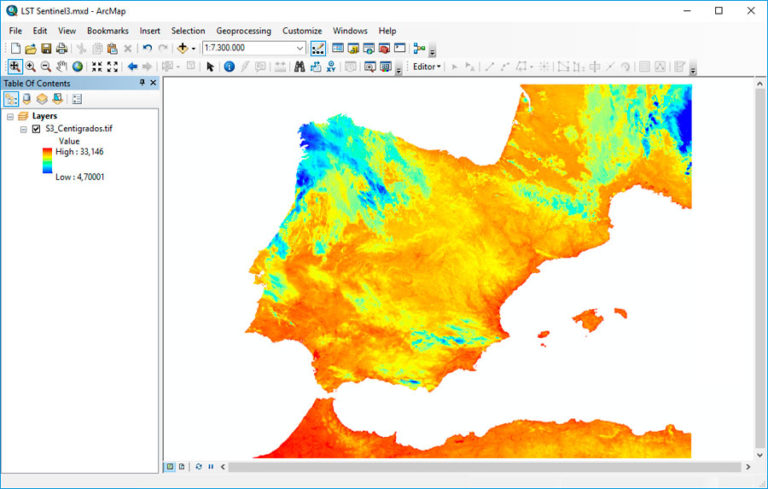Image resolution: width=768 pixels, height=489 pixels.
Task: Click Fixed Zoom In arrows
Action: click(97, 67)
